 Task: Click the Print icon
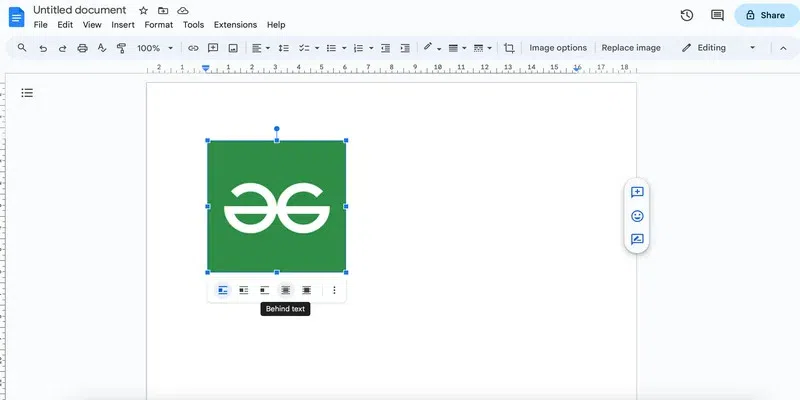click(x=82, y=48)
